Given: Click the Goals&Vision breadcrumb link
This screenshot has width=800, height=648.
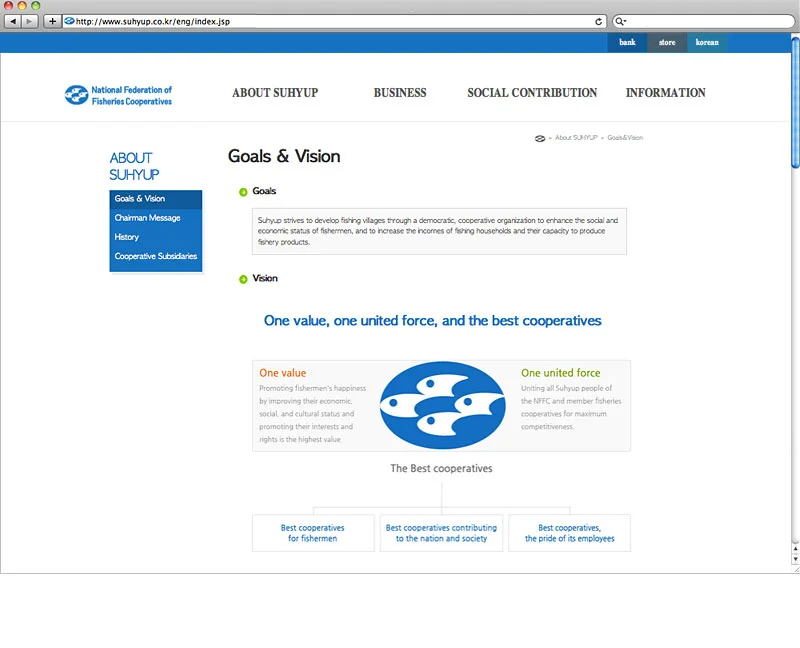Looking at the screenshot, I should [625, 138].
